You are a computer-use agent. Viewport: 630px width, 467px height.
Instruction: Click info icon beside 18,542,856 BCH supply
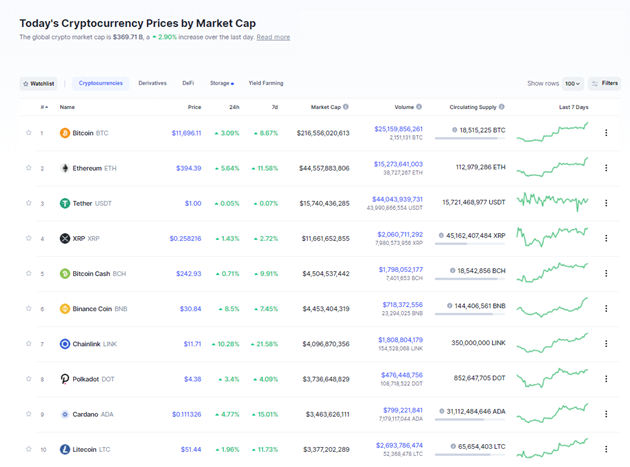pyautogui.click(x=452, y=270)
